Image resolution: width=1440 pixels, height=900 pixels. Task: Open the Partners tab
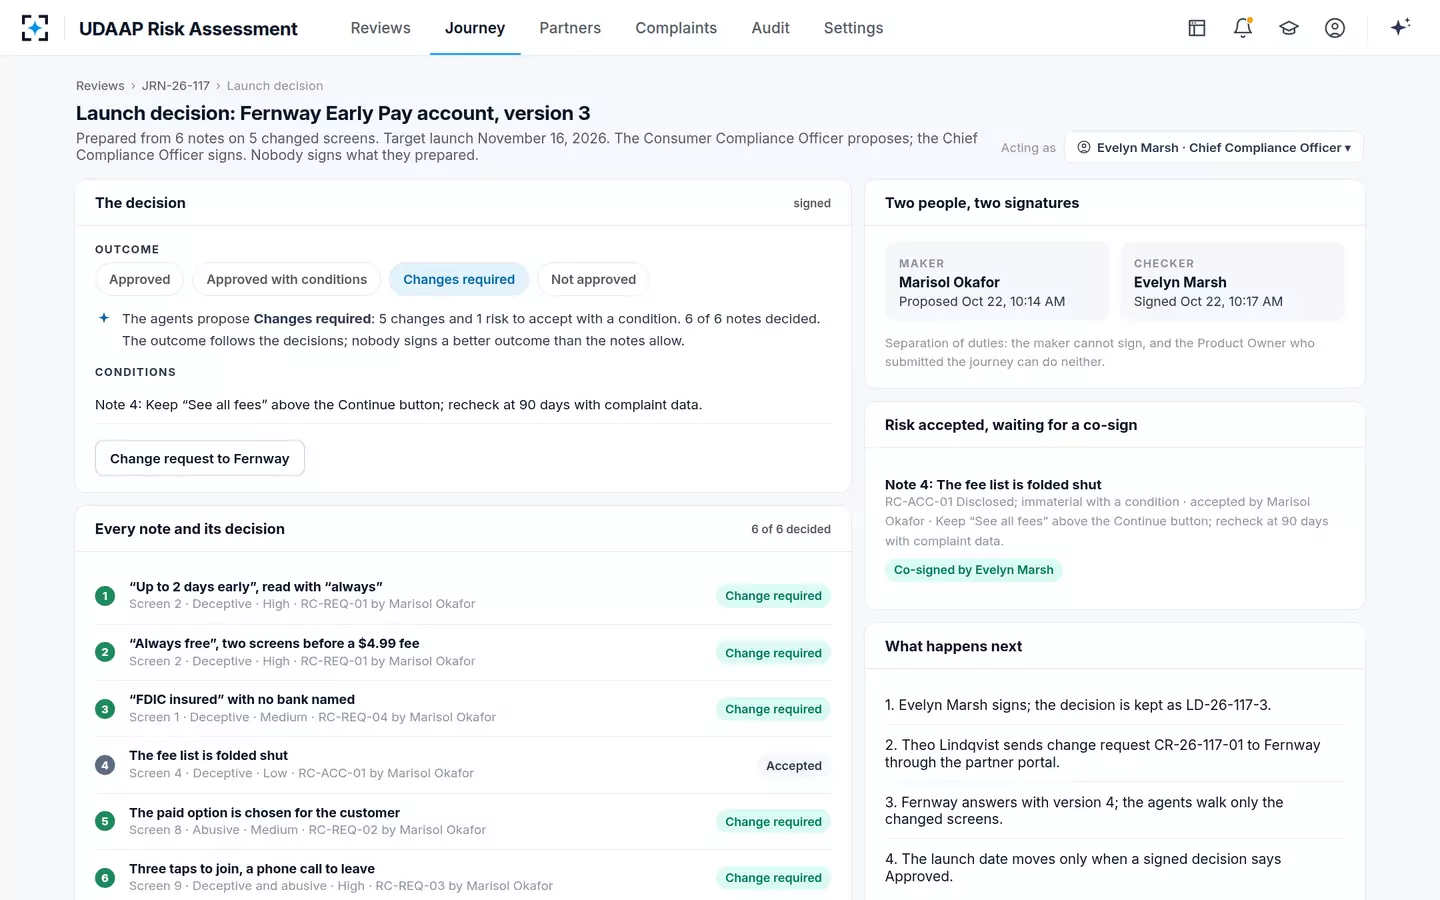click(570, 28)
